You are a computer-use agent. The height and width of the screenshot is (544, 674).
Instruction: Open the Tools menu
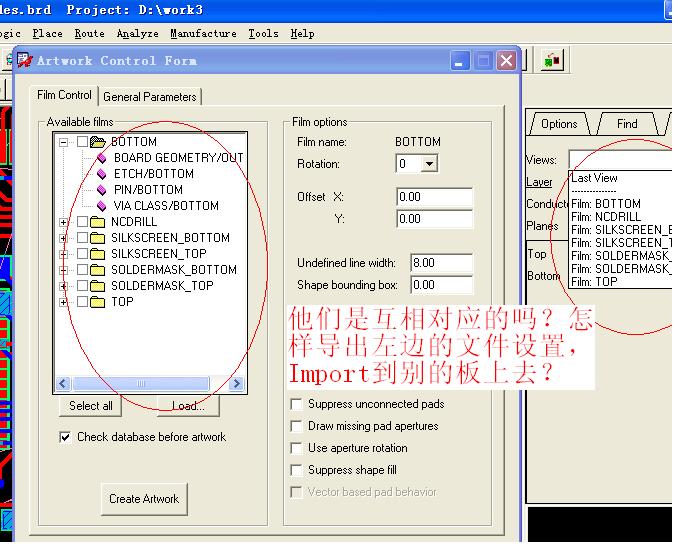coord(263,34)
